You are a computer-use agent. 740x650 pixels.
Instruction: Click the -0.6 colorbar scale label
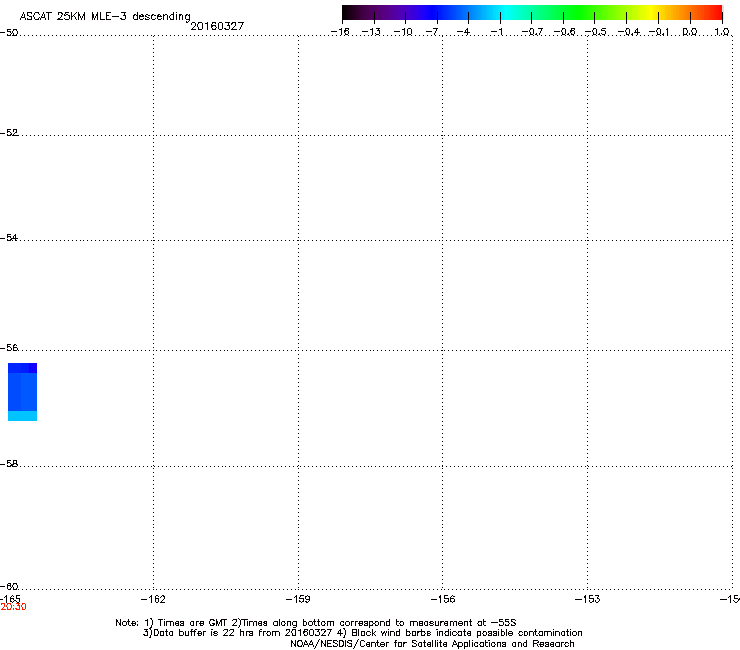coord(564,32)
